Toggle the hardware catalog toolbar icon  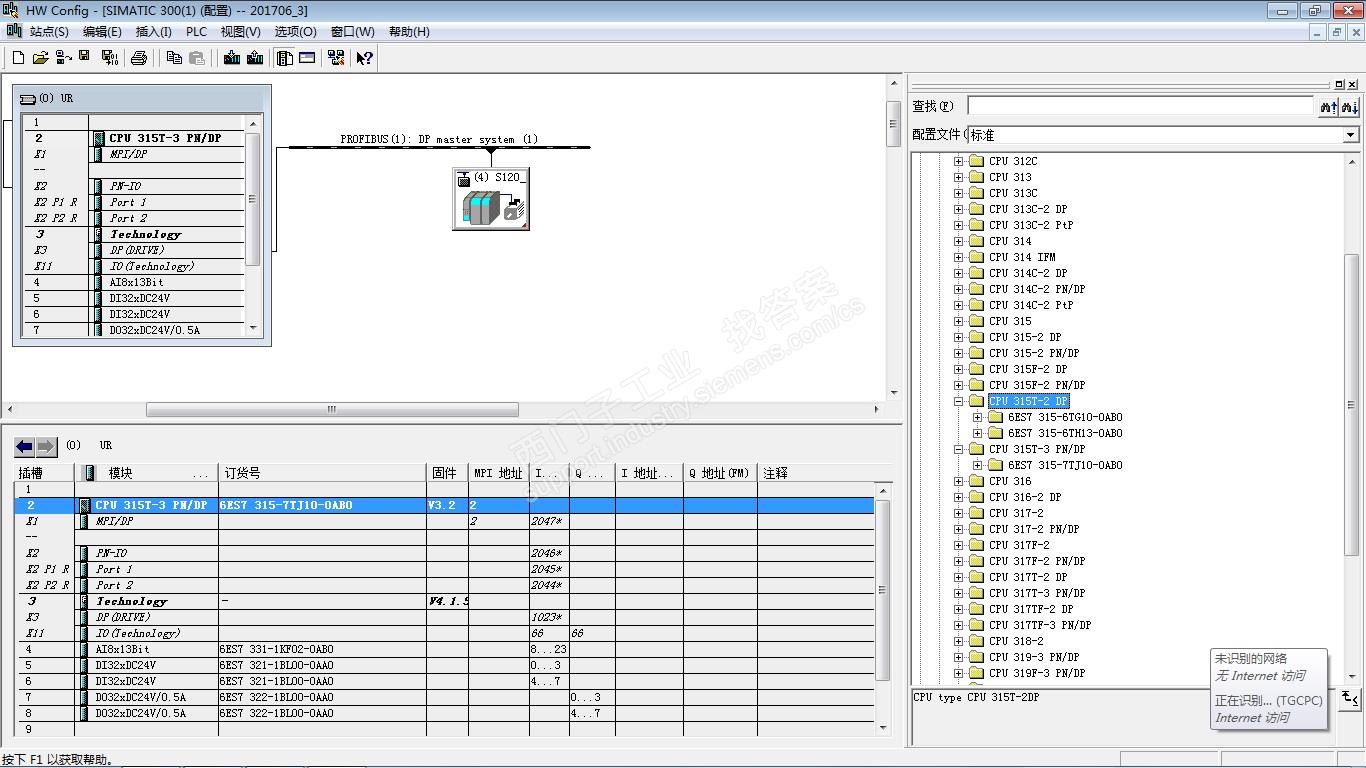pyautogui.click(x=285, y=58)
